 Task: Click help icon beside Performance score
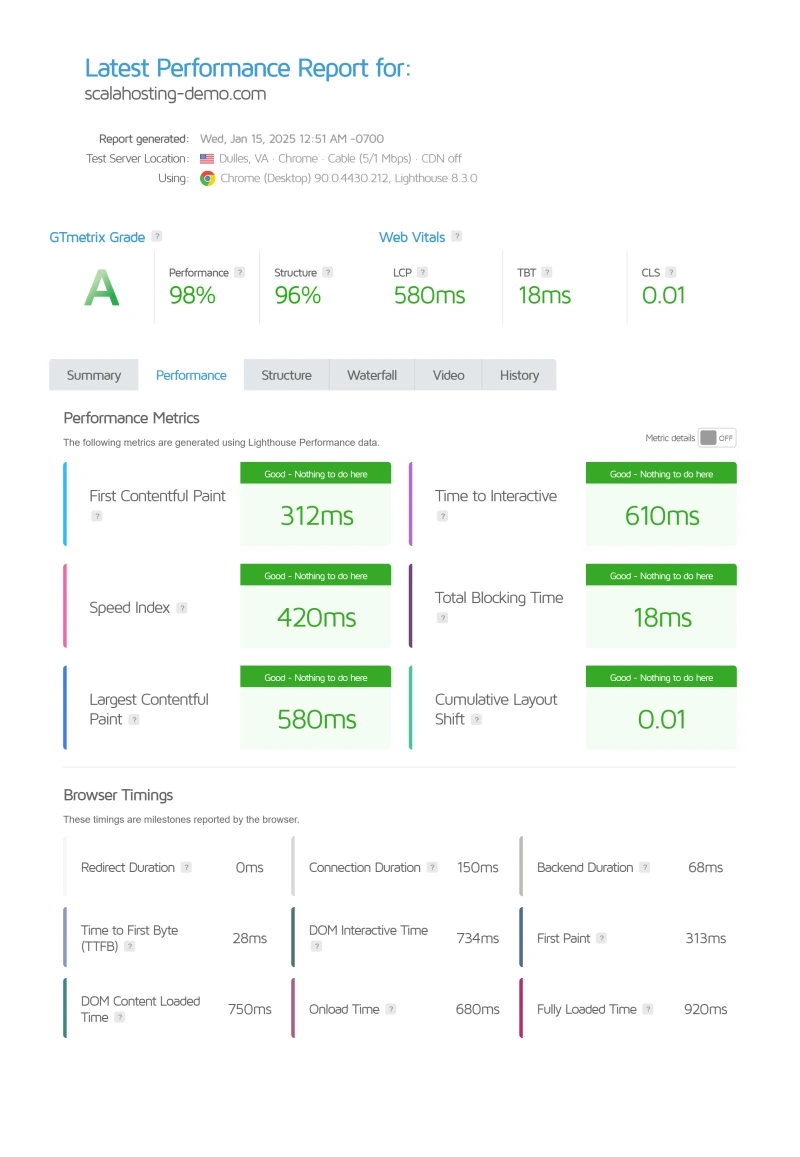click(x=239, y=272)
